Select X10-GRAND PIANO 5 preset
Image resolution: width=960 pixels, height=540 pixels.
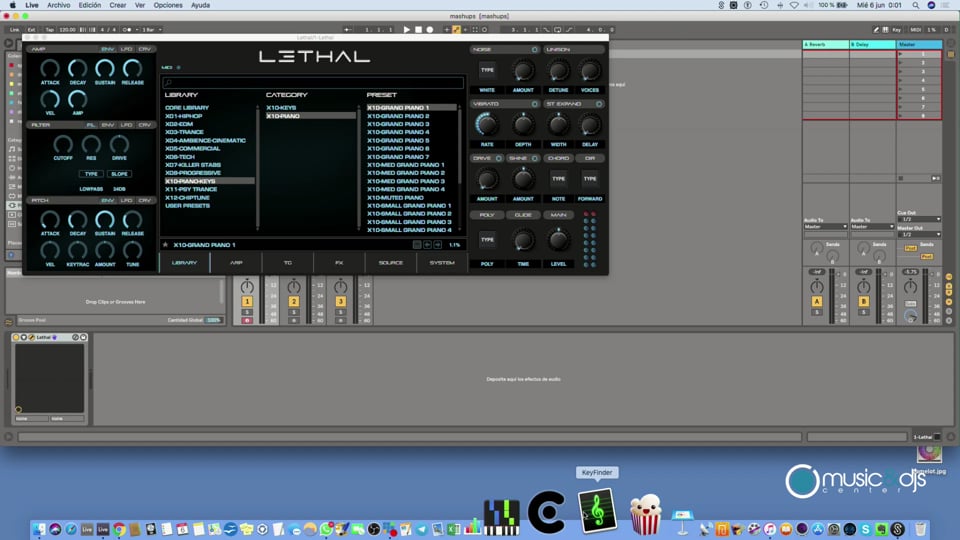pyautogui.click(x=398, y=140)
